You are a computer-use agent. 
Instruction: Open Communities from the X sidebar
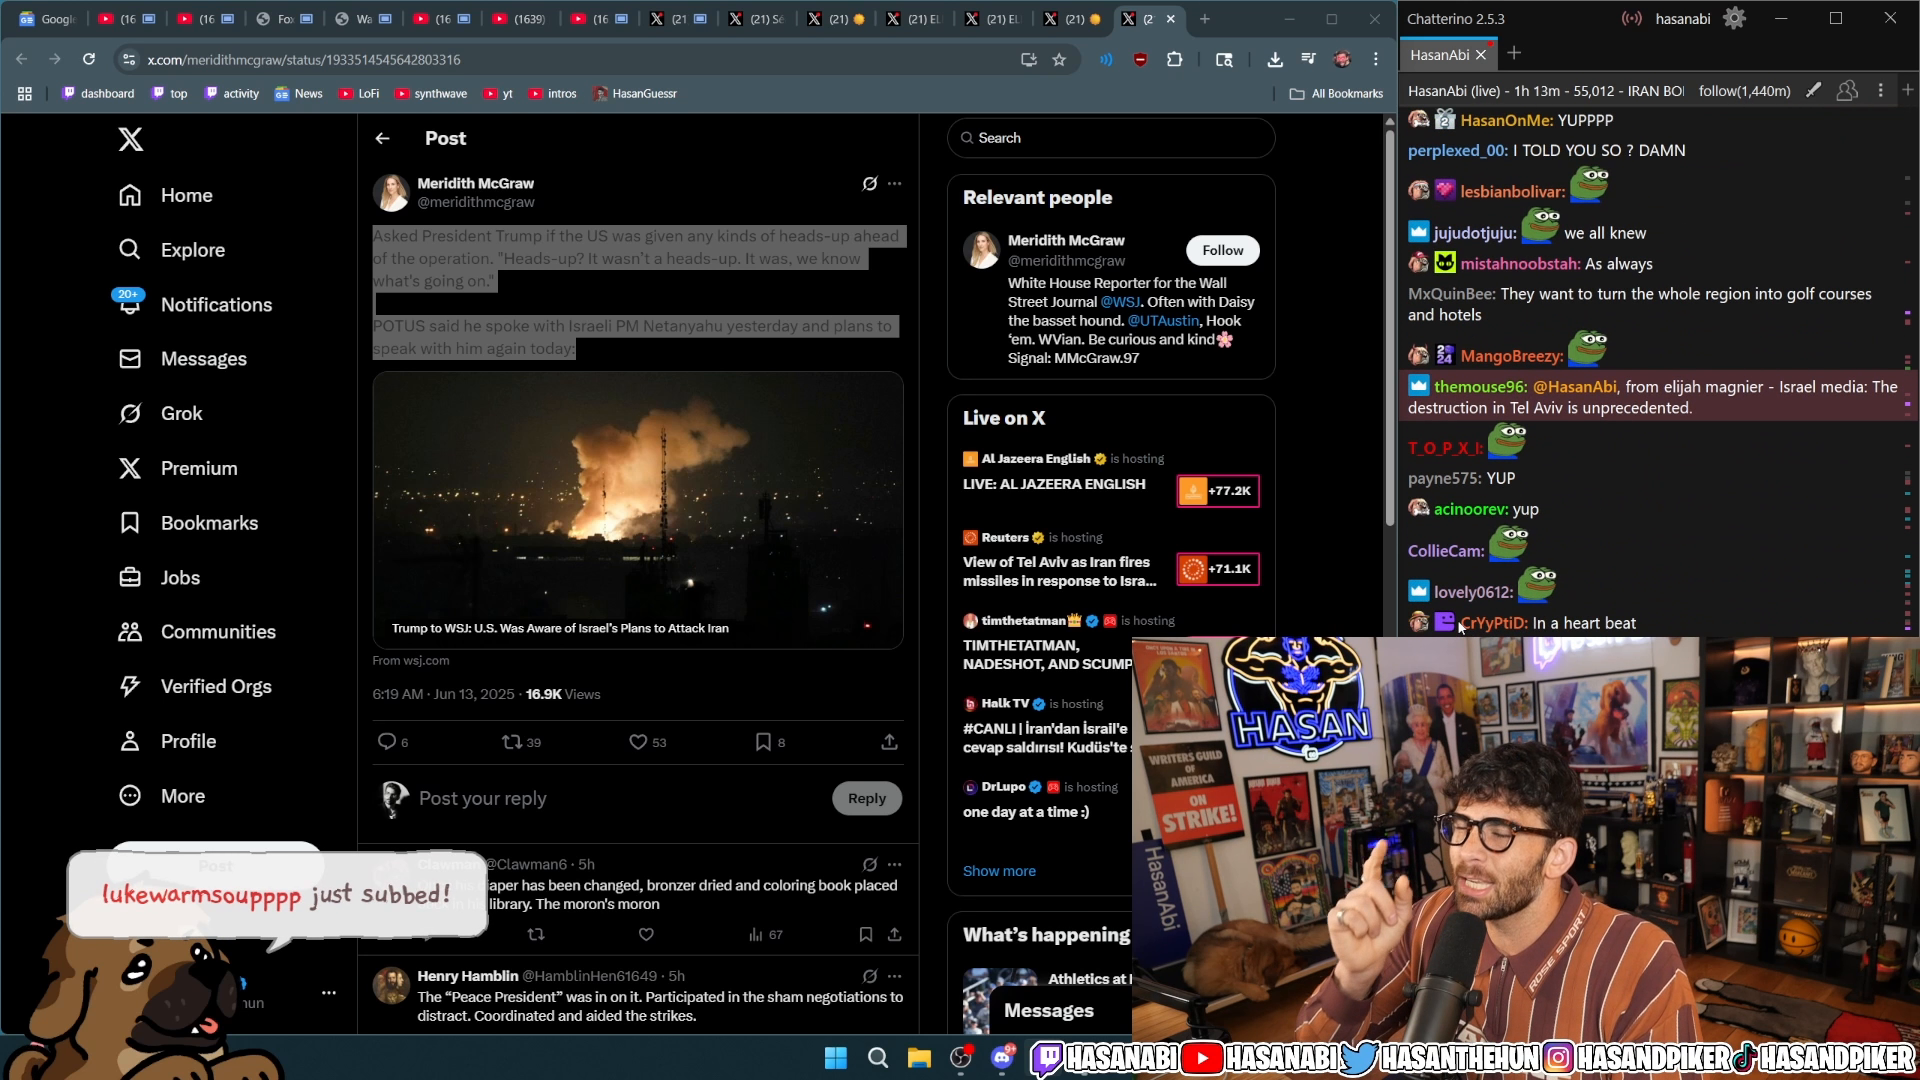pyautogui.click(x=218, y=631)
